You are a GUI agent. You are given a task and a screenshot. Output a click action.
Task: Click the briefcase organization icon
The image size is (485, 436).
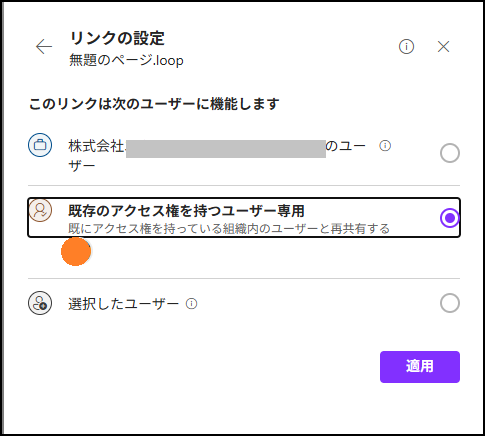click(40, 145)
